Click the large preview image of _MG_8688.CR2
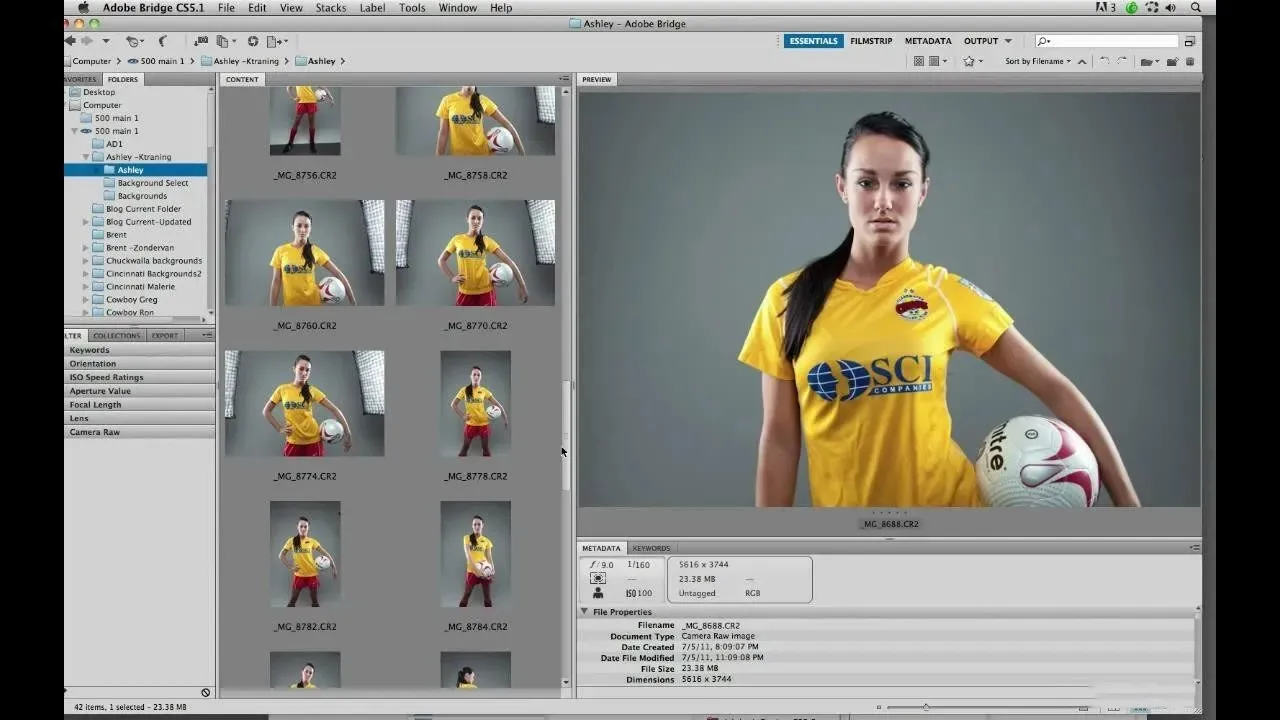Screen dimensions: 1280x720 coord(889,299)
